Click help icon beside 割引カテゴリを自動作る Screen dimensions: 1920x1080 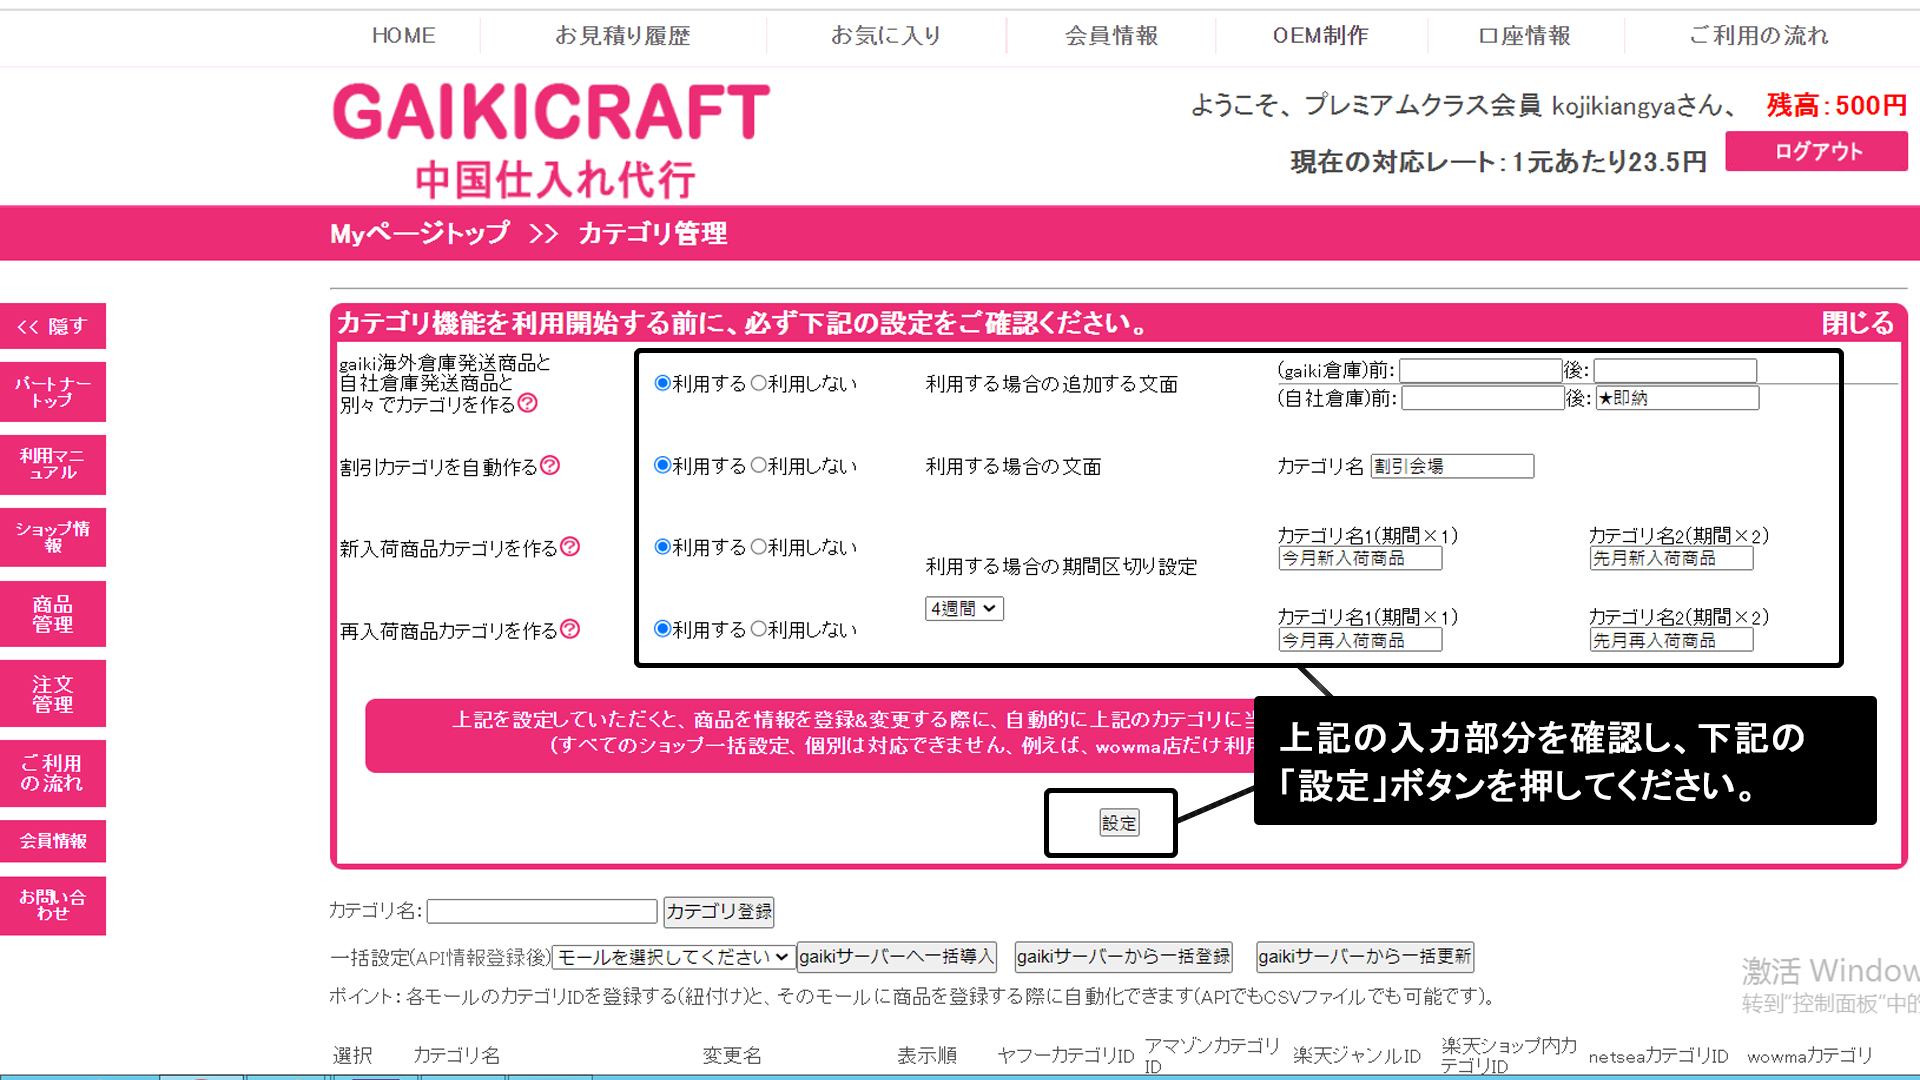(x=550, y=465)
